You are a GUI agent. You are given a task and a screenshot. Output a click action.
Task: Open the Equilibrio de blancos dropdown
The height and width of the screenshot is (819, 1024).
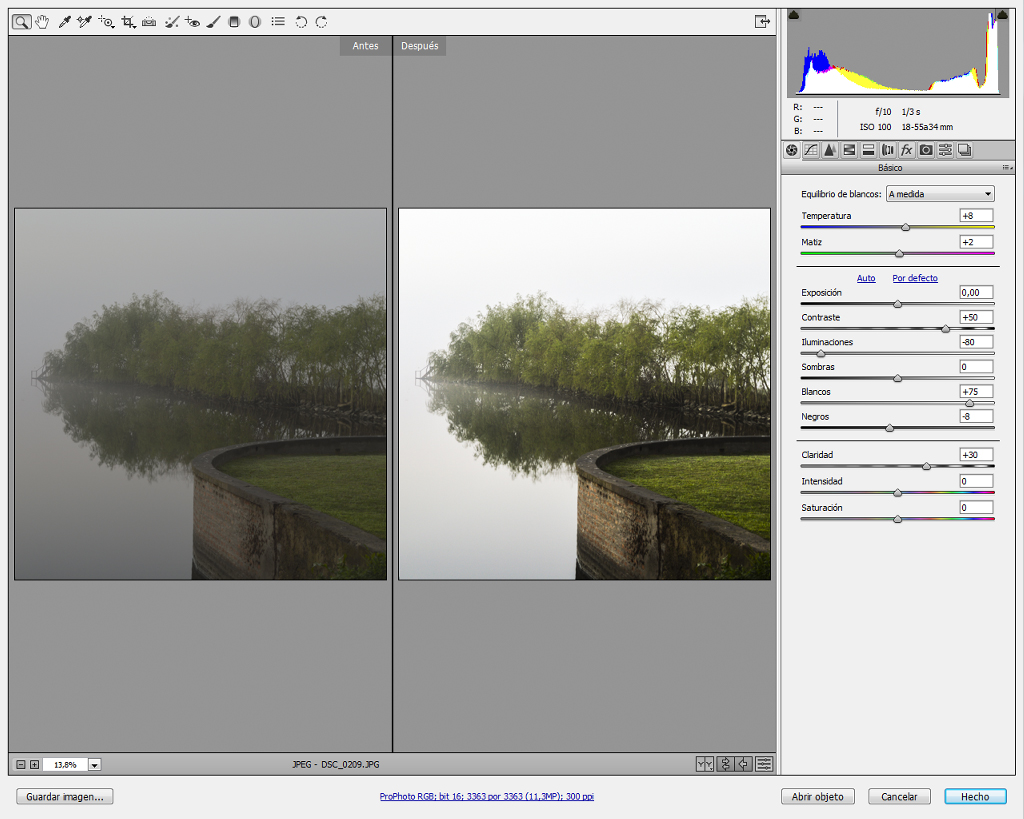pos(940,194)
